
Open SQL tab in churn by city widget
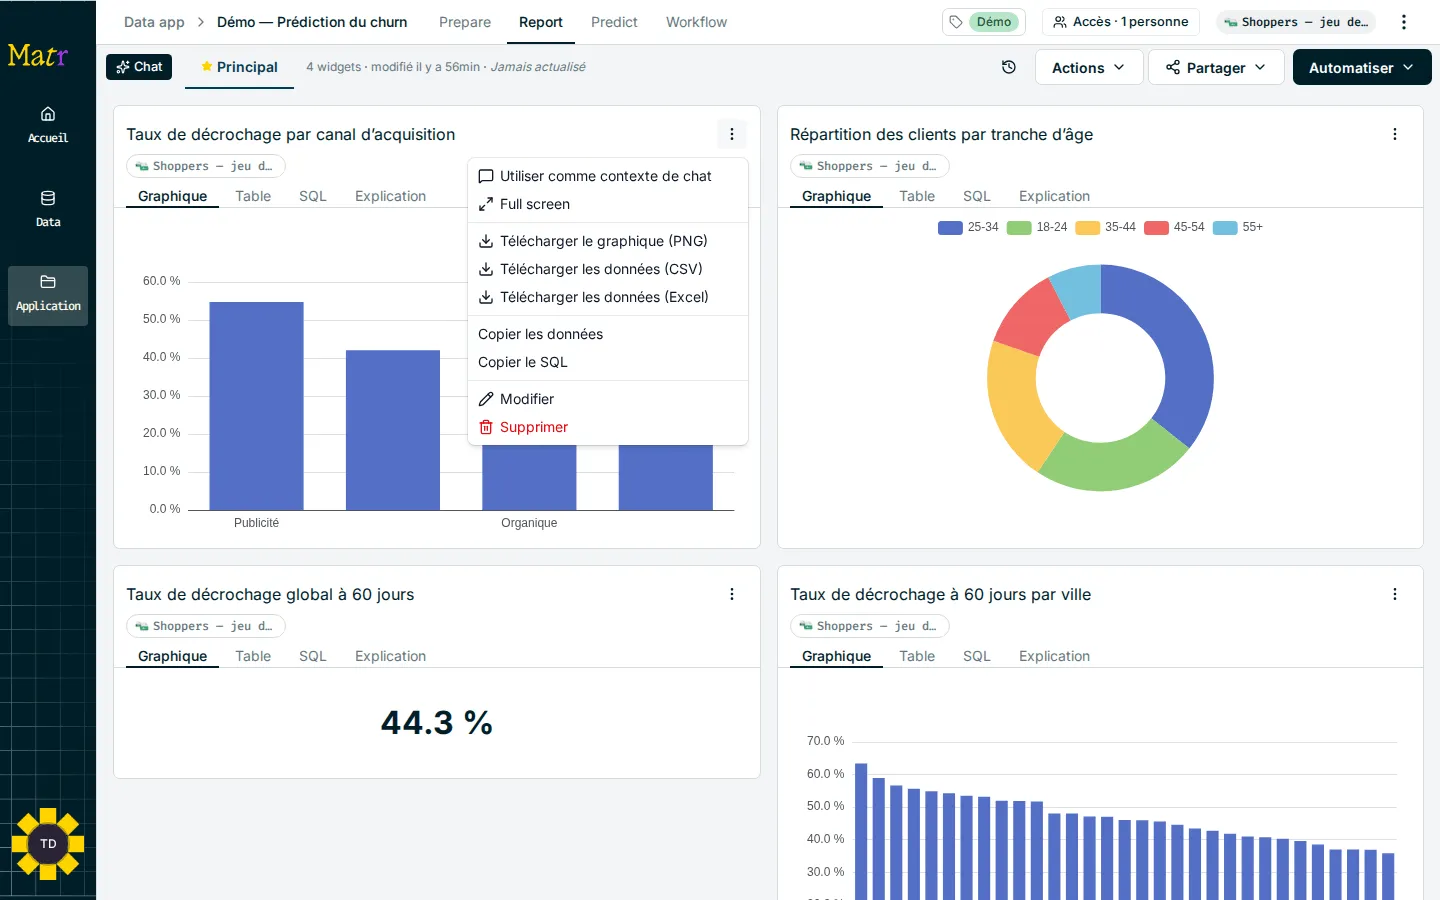pyautogui.click(x=977, y=656)
